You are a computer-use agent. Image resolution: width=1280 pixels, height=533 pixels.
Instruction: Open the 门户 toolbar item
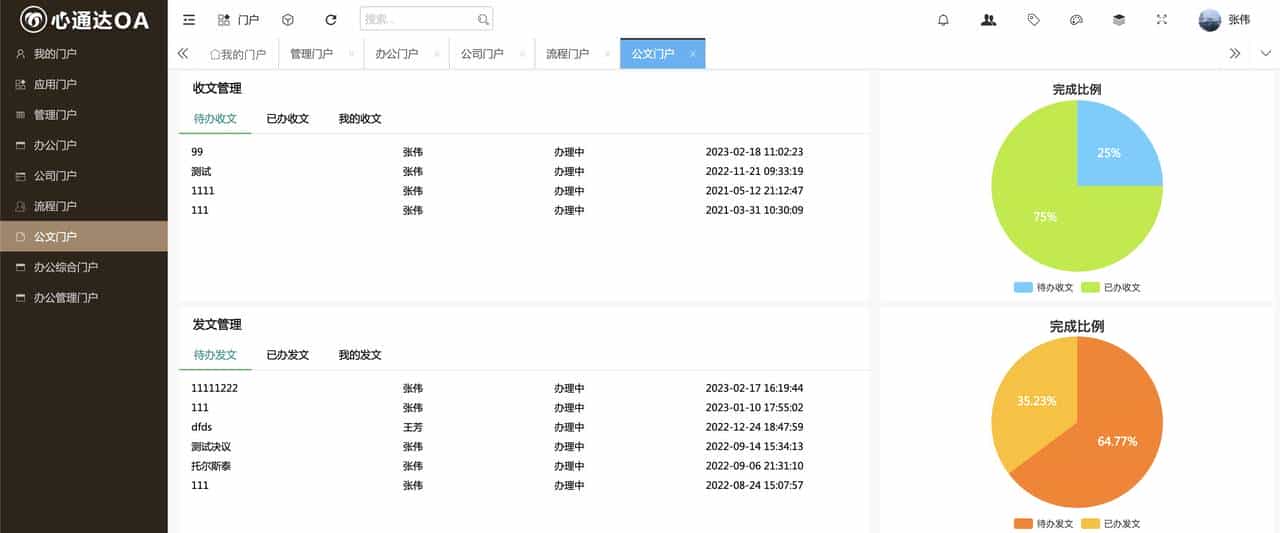238,20
